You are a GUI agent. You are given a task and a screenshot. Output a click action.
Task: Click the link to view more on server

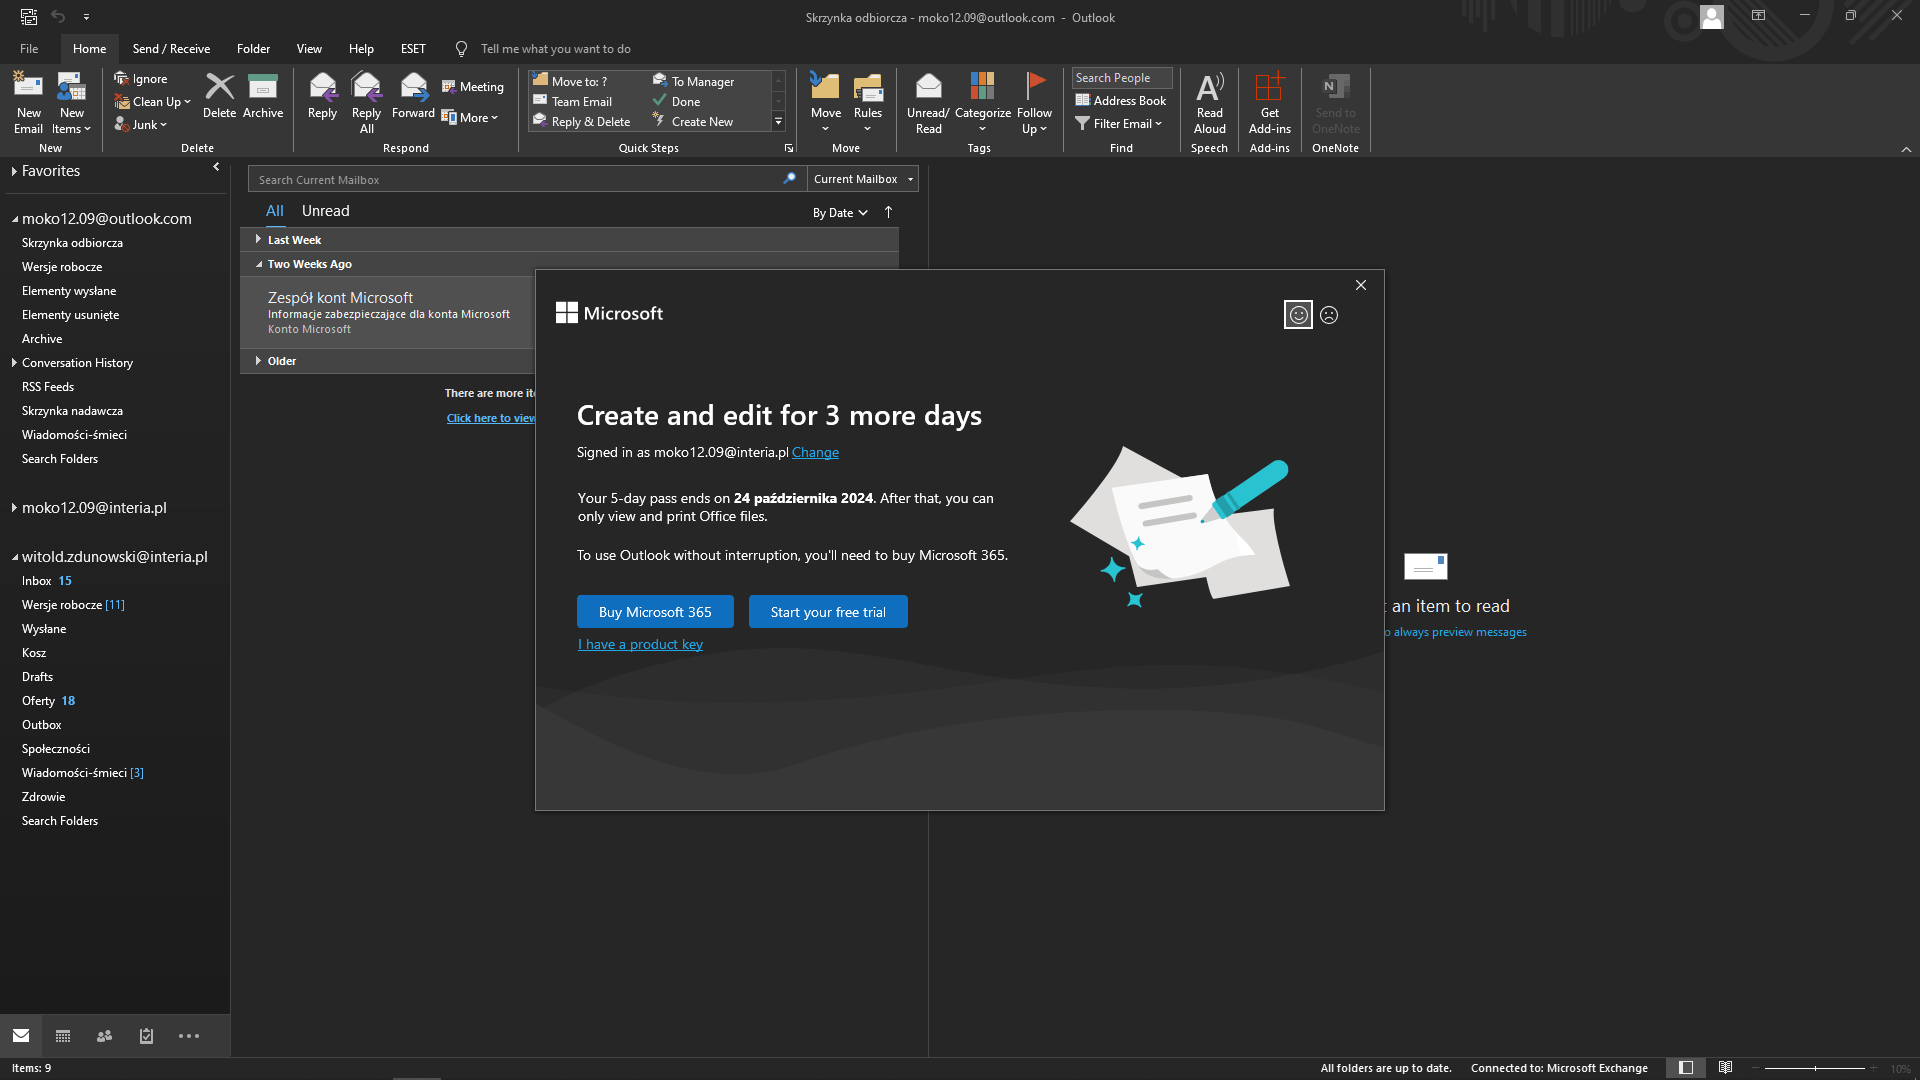pos(491,418)
